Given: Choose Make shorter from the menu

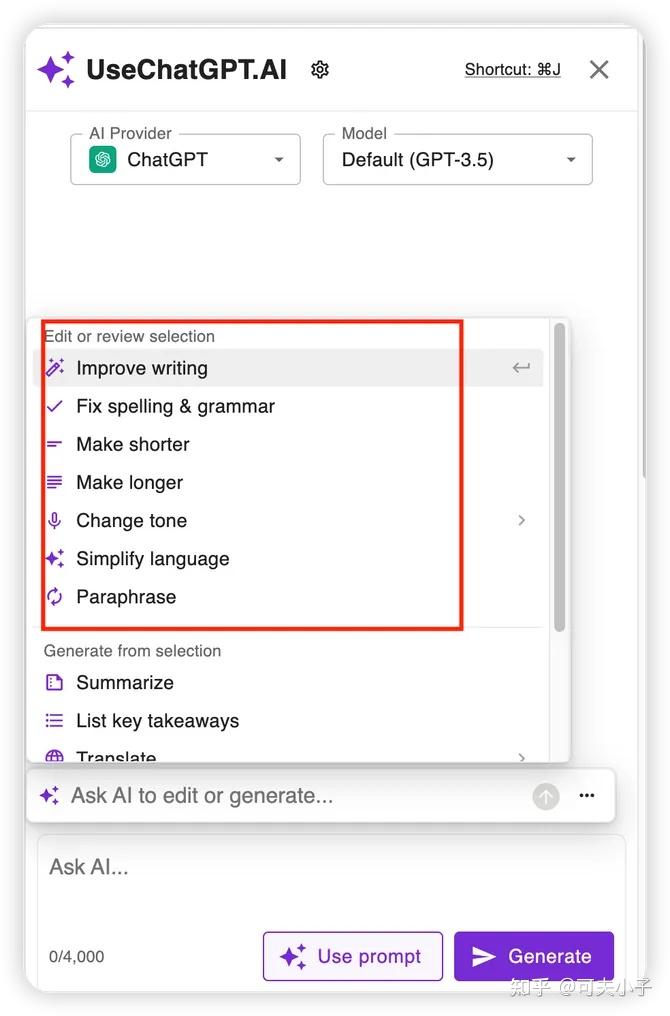Looking at the screenshot, I should pyautogui.click(x=133, y=445).
